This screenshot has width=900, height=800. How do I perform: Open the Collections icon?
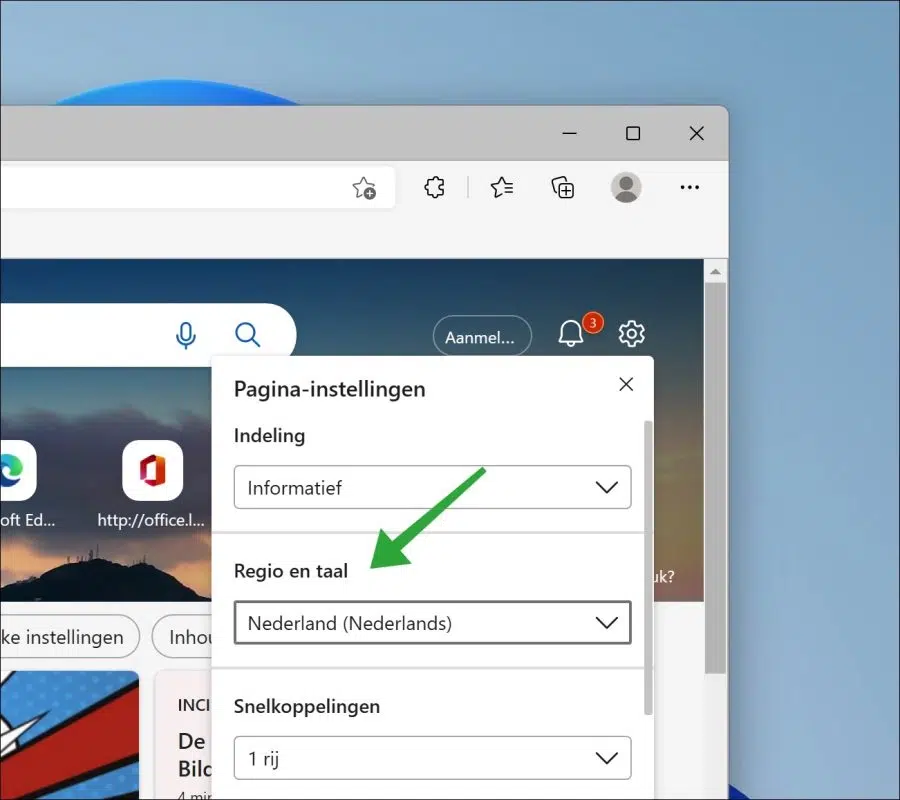pyautogui.click(x=563, y=187)
